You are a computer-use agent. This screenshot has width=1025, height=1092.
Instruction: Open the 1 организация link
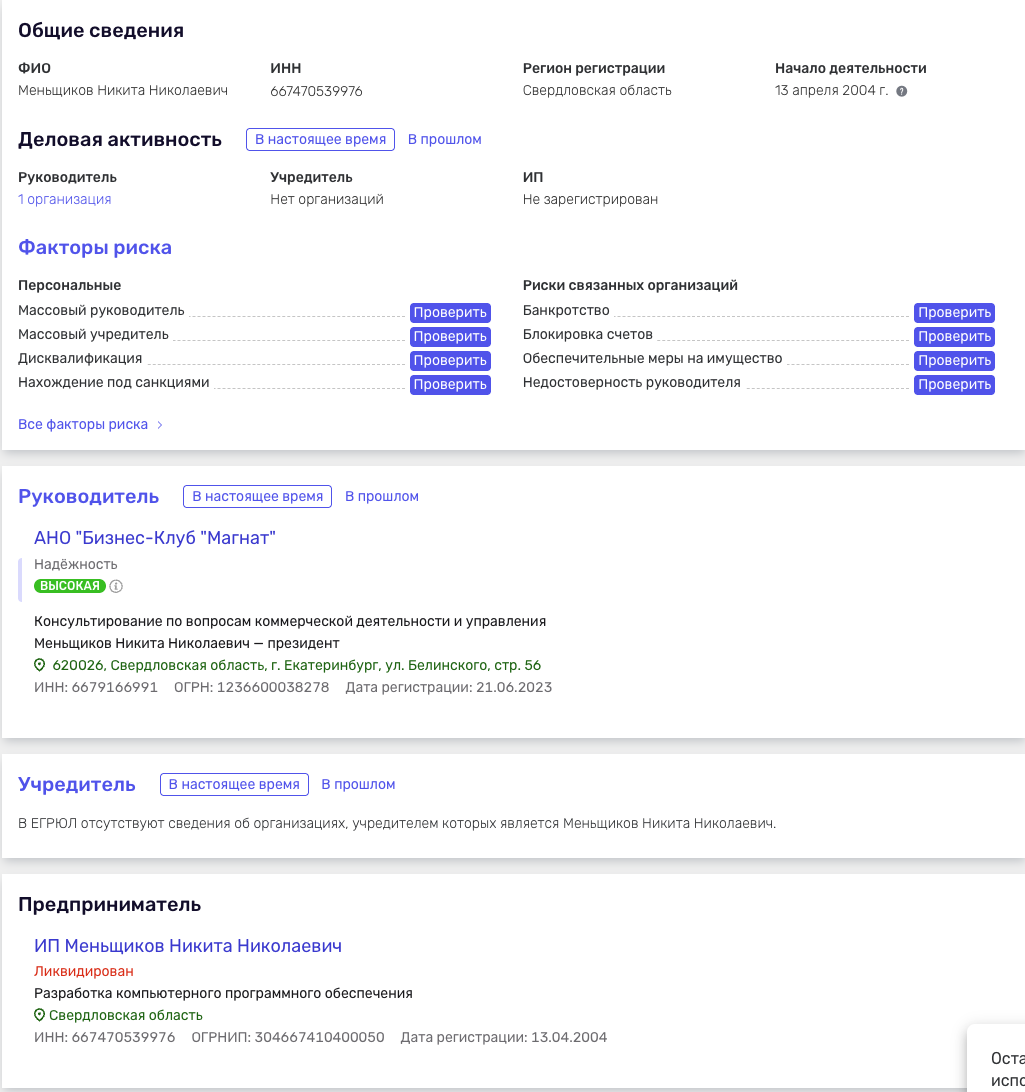point(65,199)
